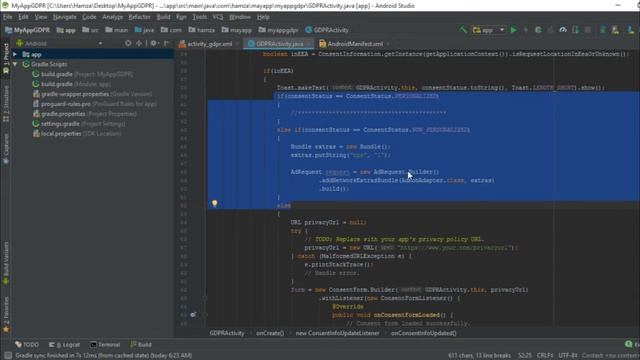Open the Navigate menu
The height and width of the screenshot is (360, 640).
click(64, 17)
